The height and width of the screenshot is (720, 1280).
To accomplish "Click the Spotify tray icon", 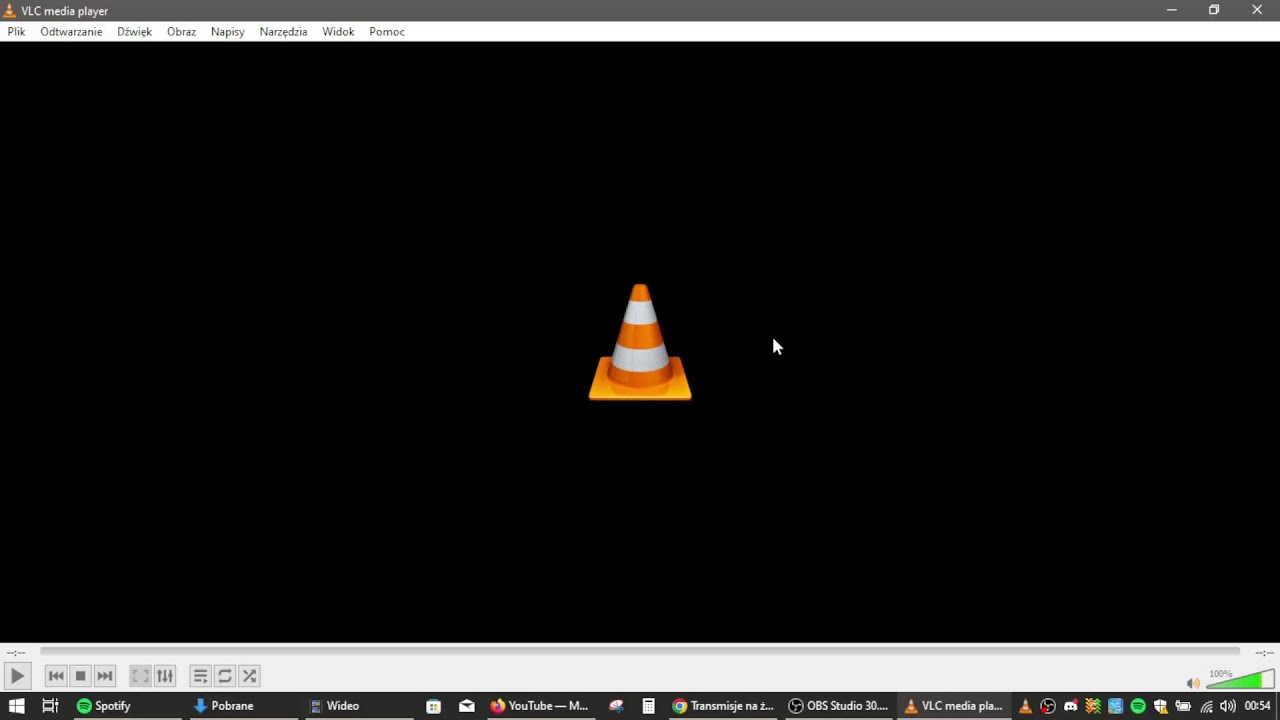I will point(1138,706).
